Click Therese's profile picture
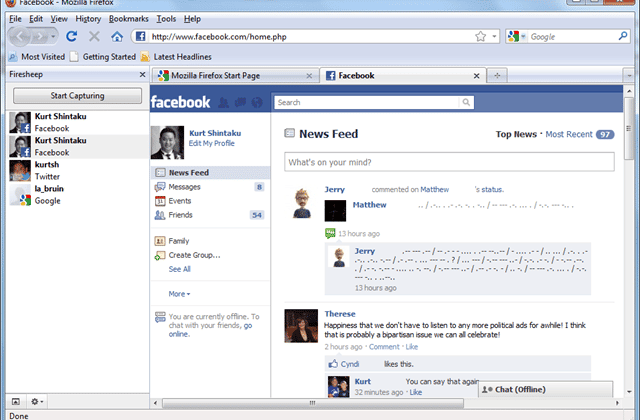Viewport: 640px width, 420px height. [301, 326]
